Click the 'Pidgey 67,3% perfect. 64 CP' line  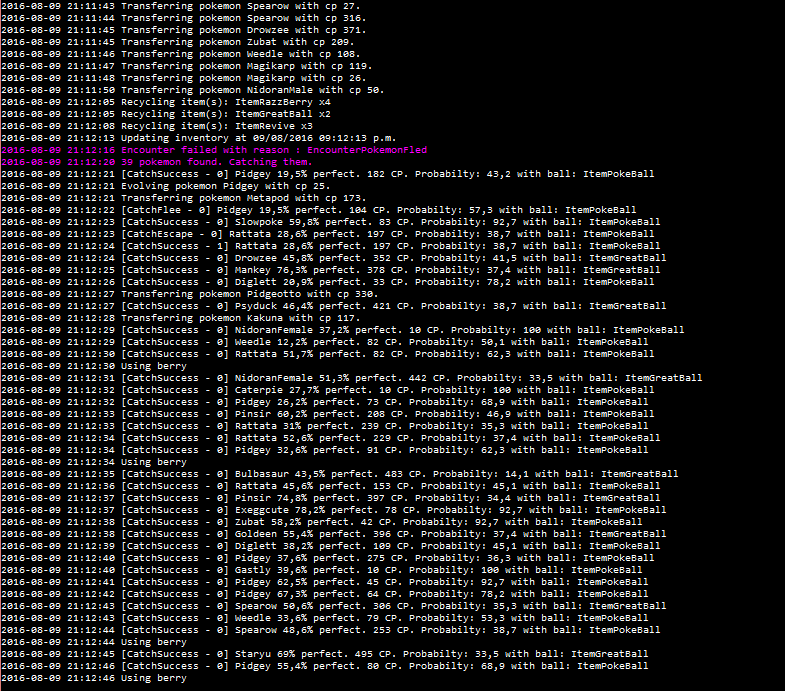click(x=324, y=594)
